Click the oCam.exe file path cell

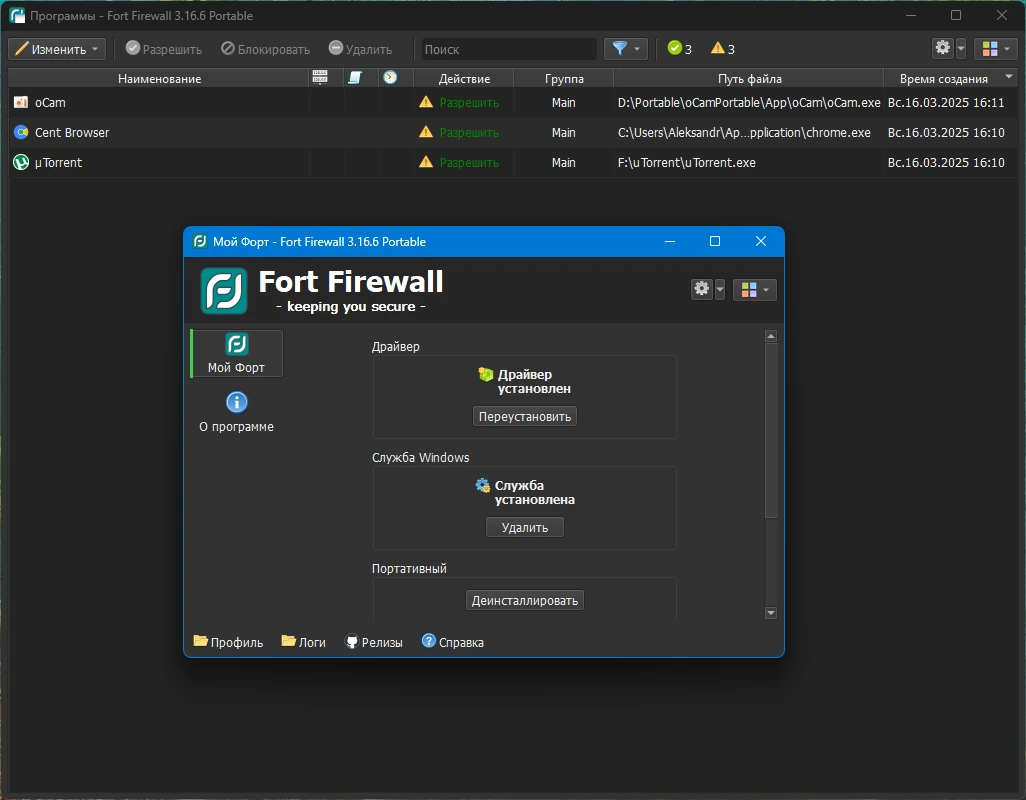(749, 103)
